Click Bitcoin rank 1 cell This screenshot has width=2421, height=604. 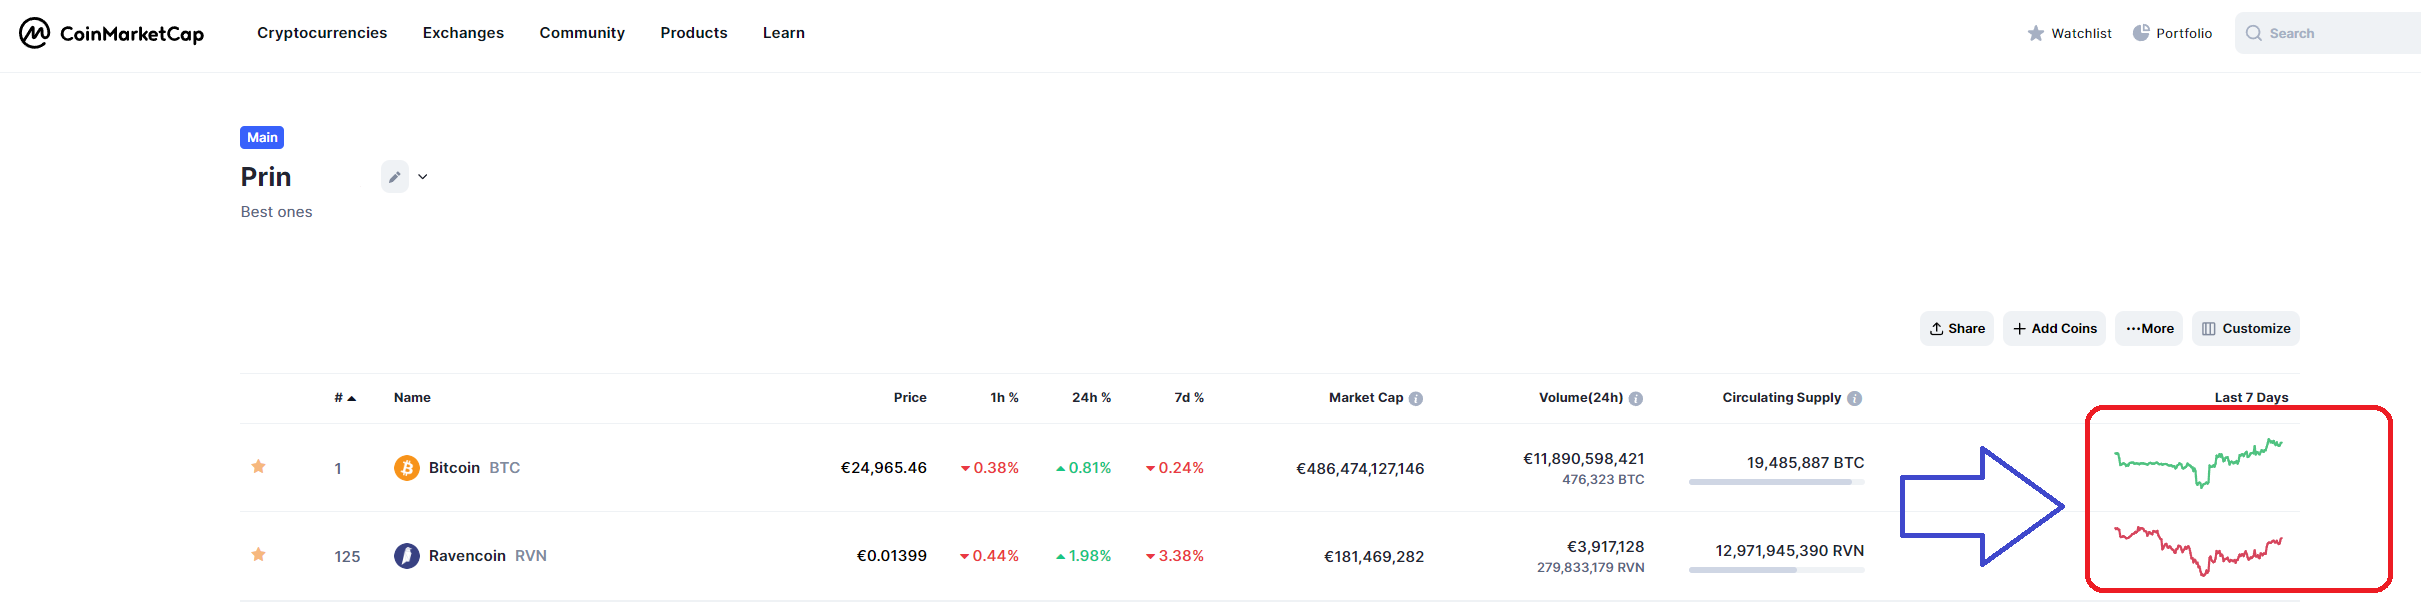(338, 469)
